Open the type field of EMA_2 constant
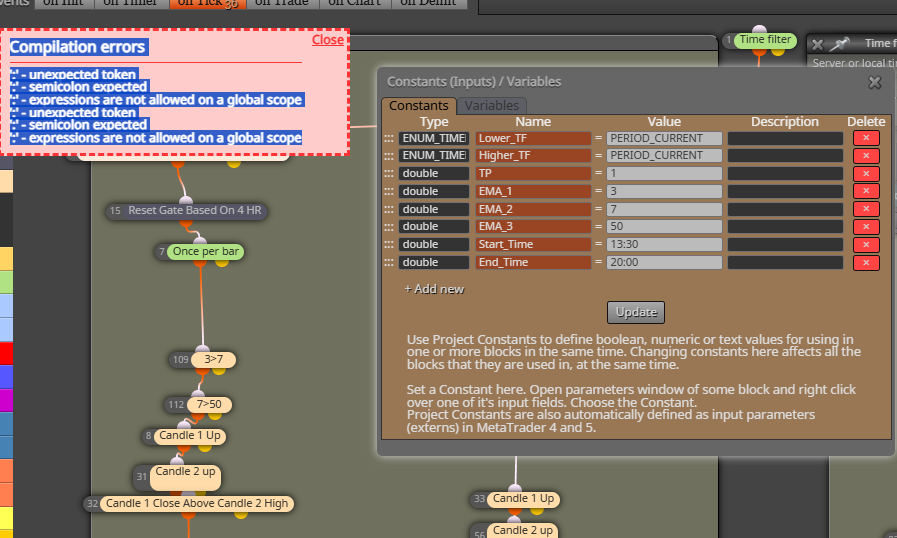 coord(434,209)
